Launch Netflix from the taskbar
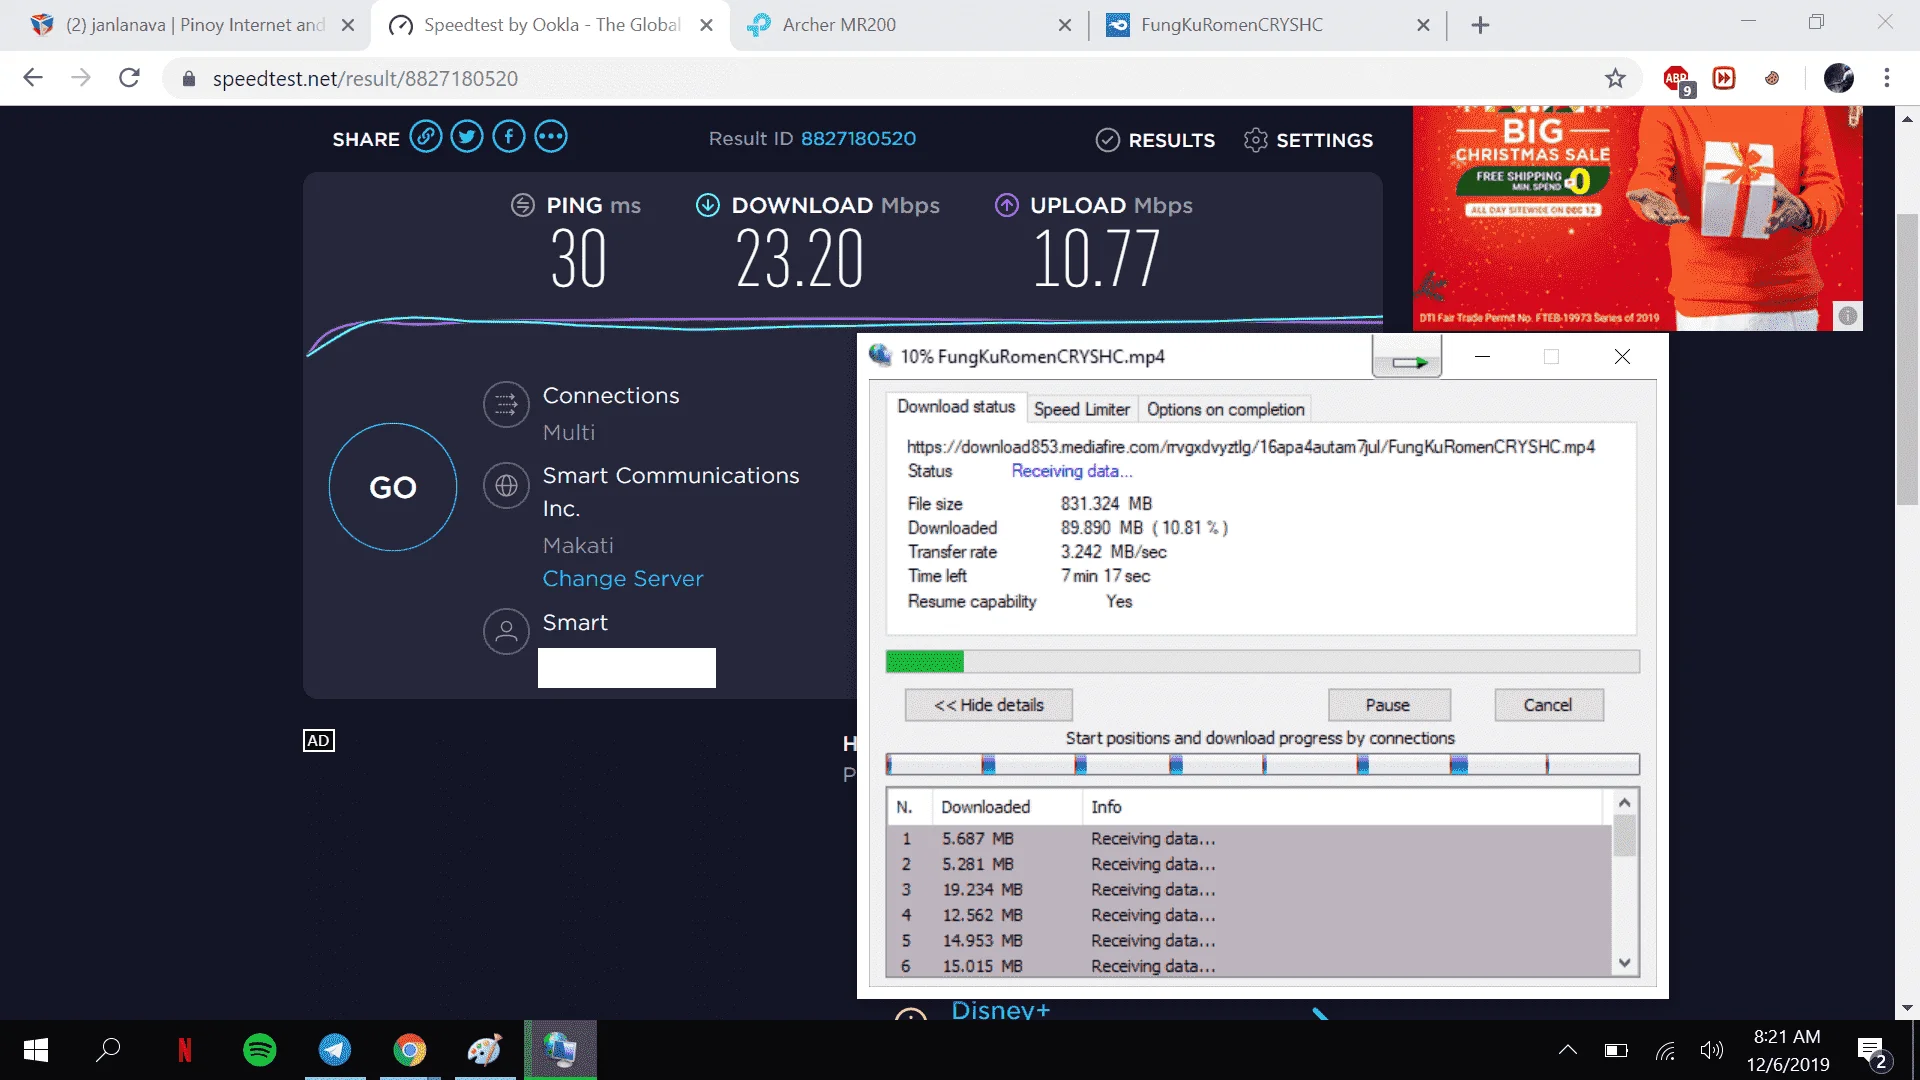The image size is (1920, 1080). 185,1050
